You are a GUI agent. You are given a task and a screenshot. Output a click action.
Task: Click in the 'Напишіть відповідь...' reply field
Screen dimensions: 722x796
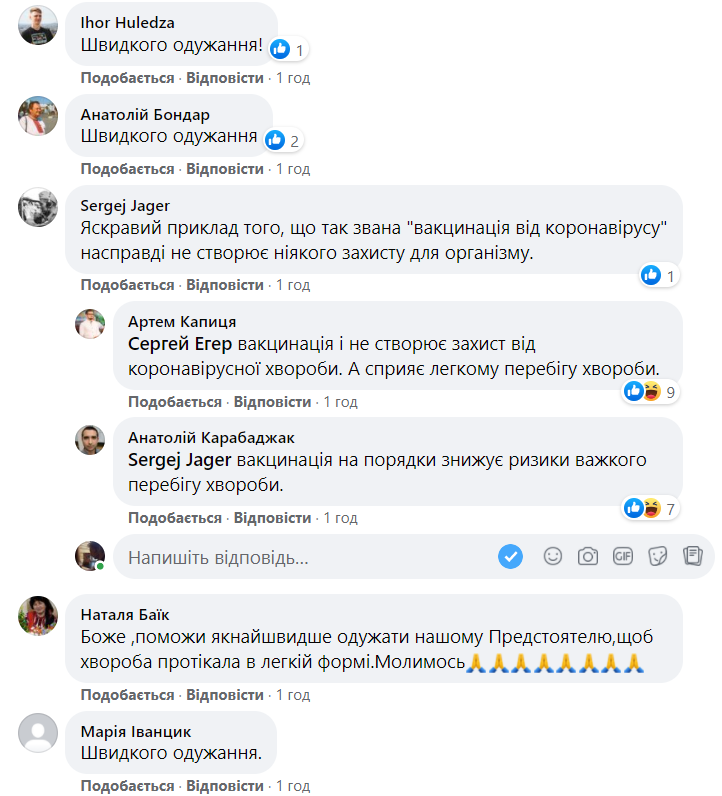pyautogui.click(x=300, y=557)
